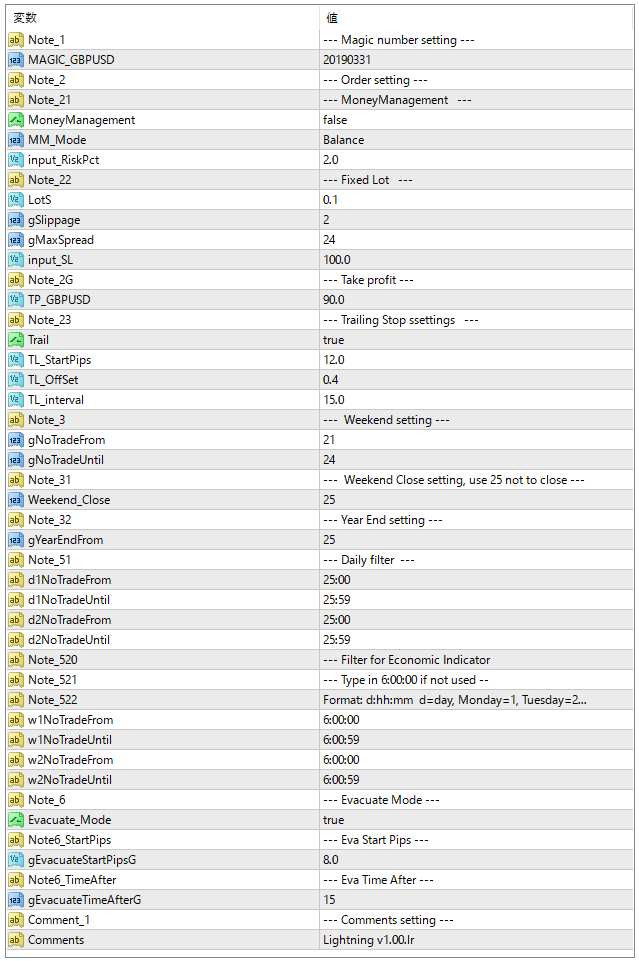
Task: Click the integer icon beside MAGIC_GBPUSD
Action: pyautogui.click(x=16, y=60)
